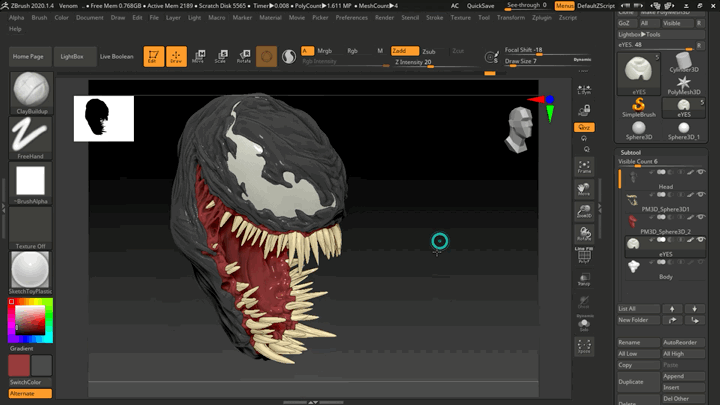Click the Duplicate subtool button
The height and width of the screenshot is (405, 720).
pyautogui.click(x=639, y=382)
